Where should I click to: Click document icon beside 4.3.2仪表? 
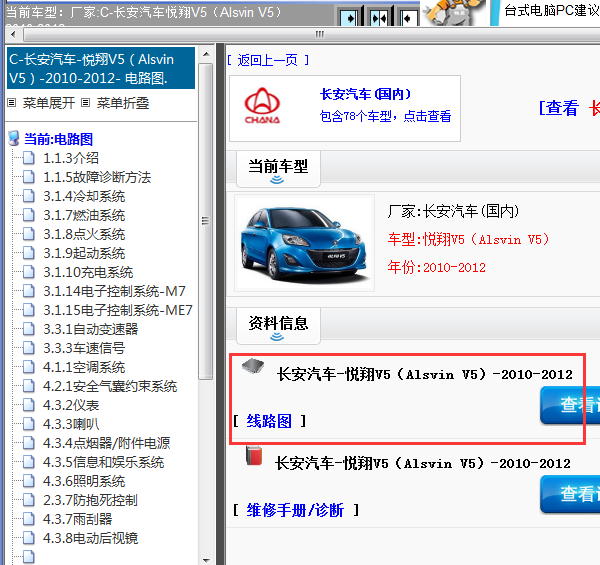click(x=29, y=405)
